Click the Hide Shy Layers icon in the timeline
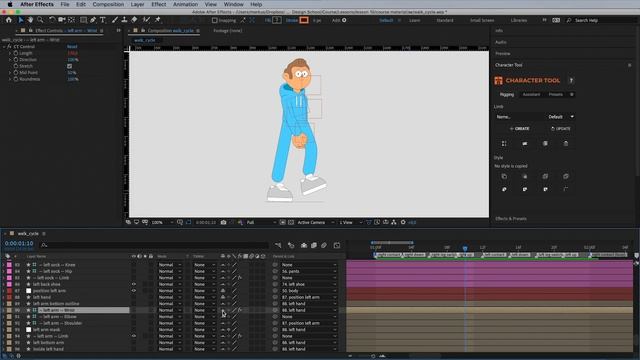 coord(304,245)
